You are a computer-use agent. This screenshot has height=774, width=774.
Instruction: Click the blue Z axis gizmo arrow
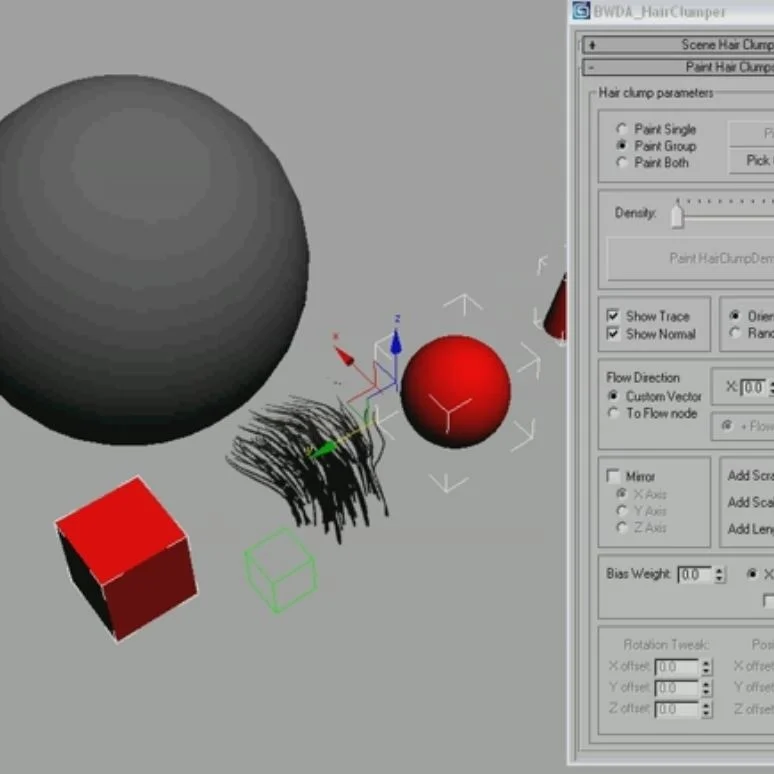coord(396,342)
